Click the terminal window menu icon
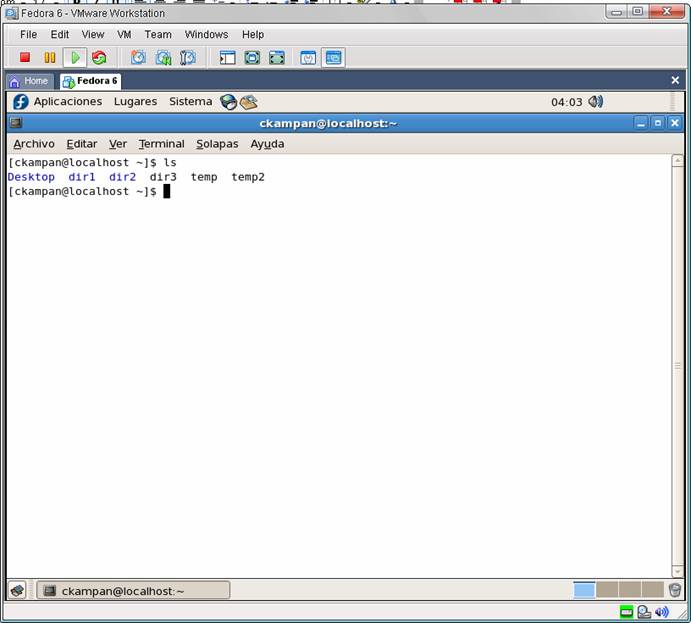Viewport: 691px width, 623px height. point(16,123)
